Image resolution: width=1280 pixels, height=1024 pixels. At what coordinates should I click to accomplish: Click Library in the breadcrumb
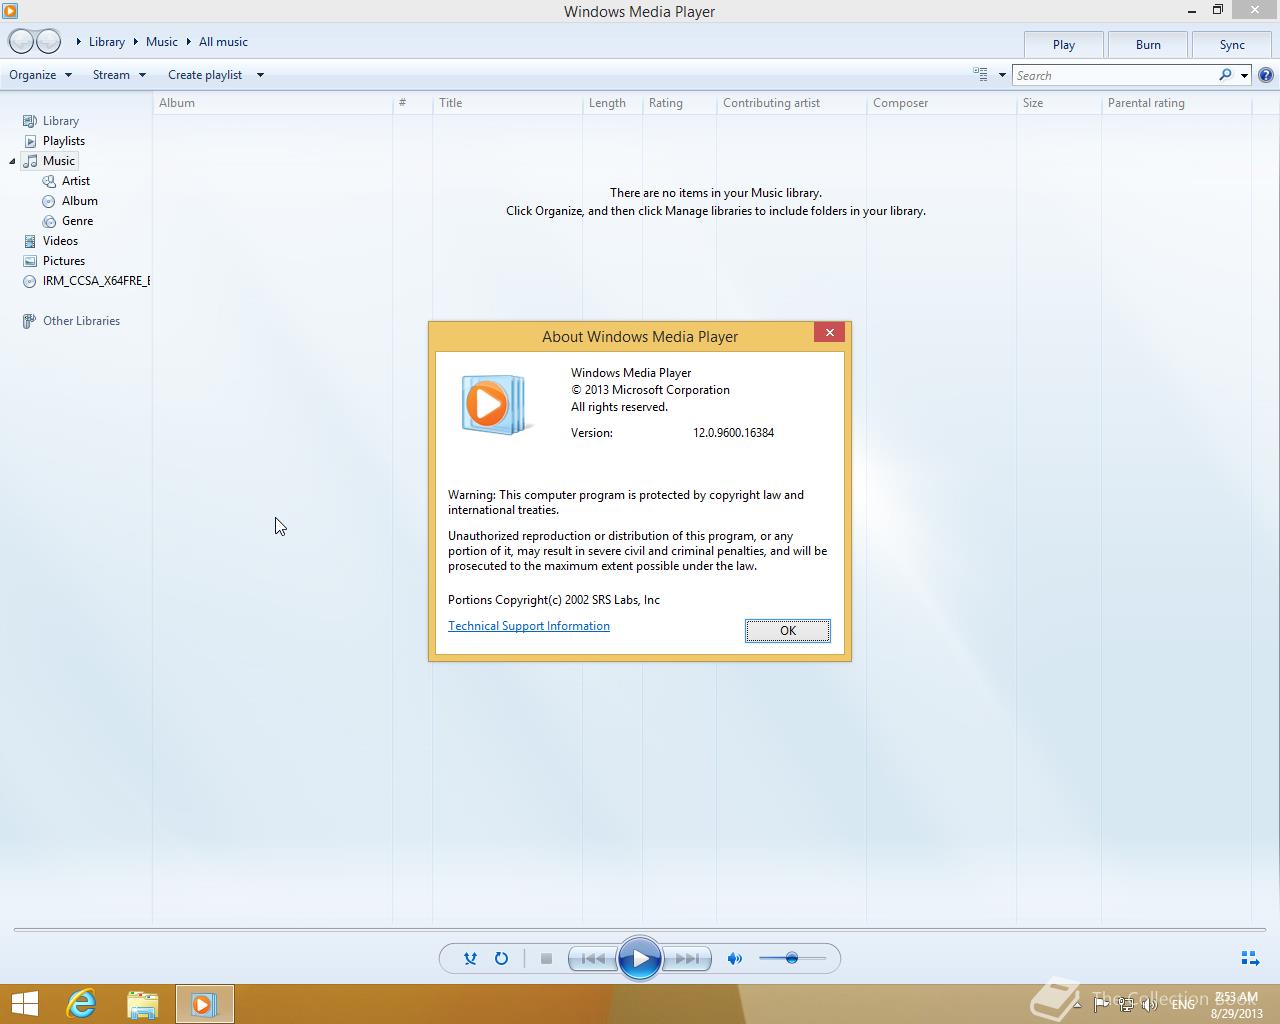pyautogui.click(x=107, y=42)
